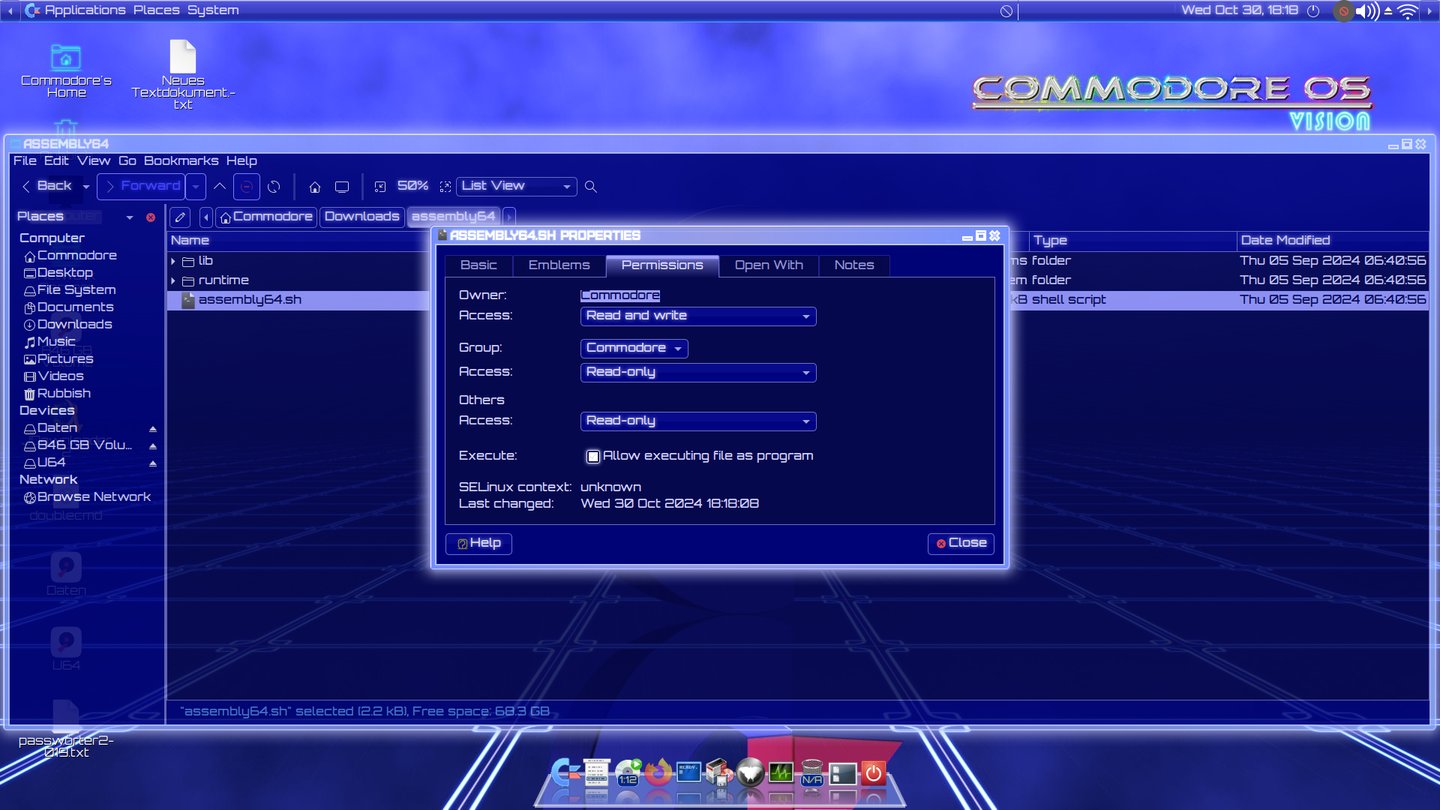Click the Close button in Properties dialog
1440x810 pixels.
click(961, 543)
